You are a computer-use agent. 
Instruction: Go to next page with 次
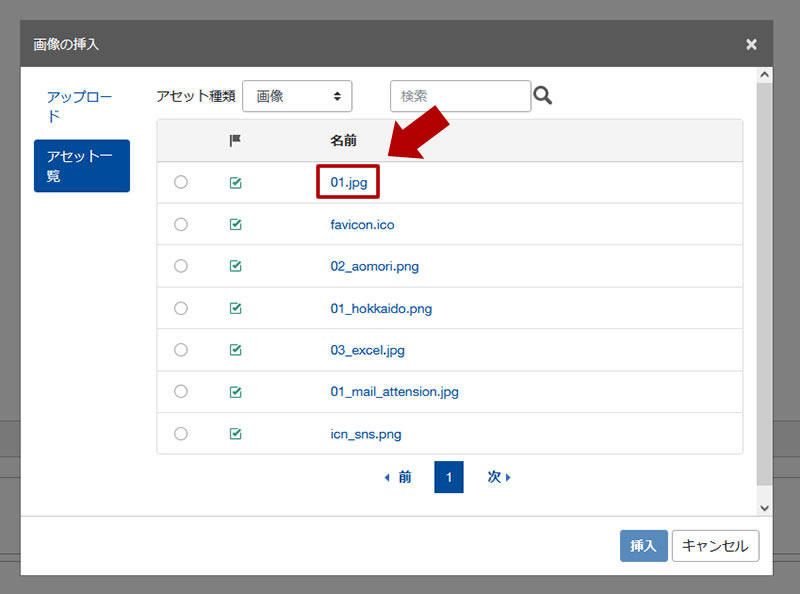point(499,478)
